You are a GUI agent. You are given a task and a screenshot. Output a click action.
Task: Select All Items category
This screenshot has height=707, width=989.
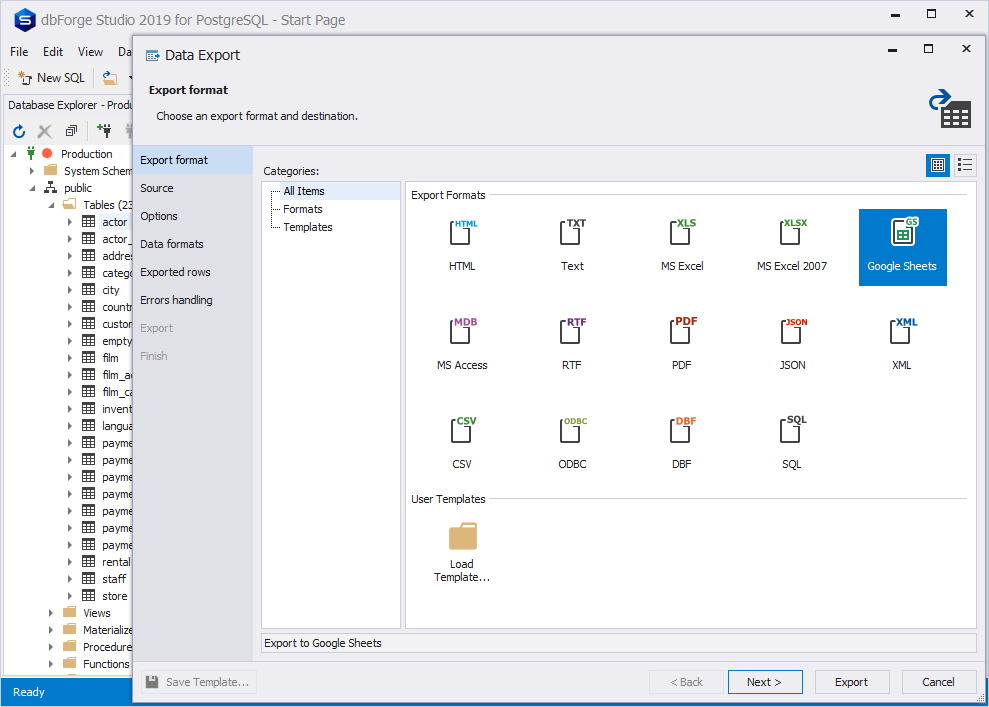pos(303,191)
